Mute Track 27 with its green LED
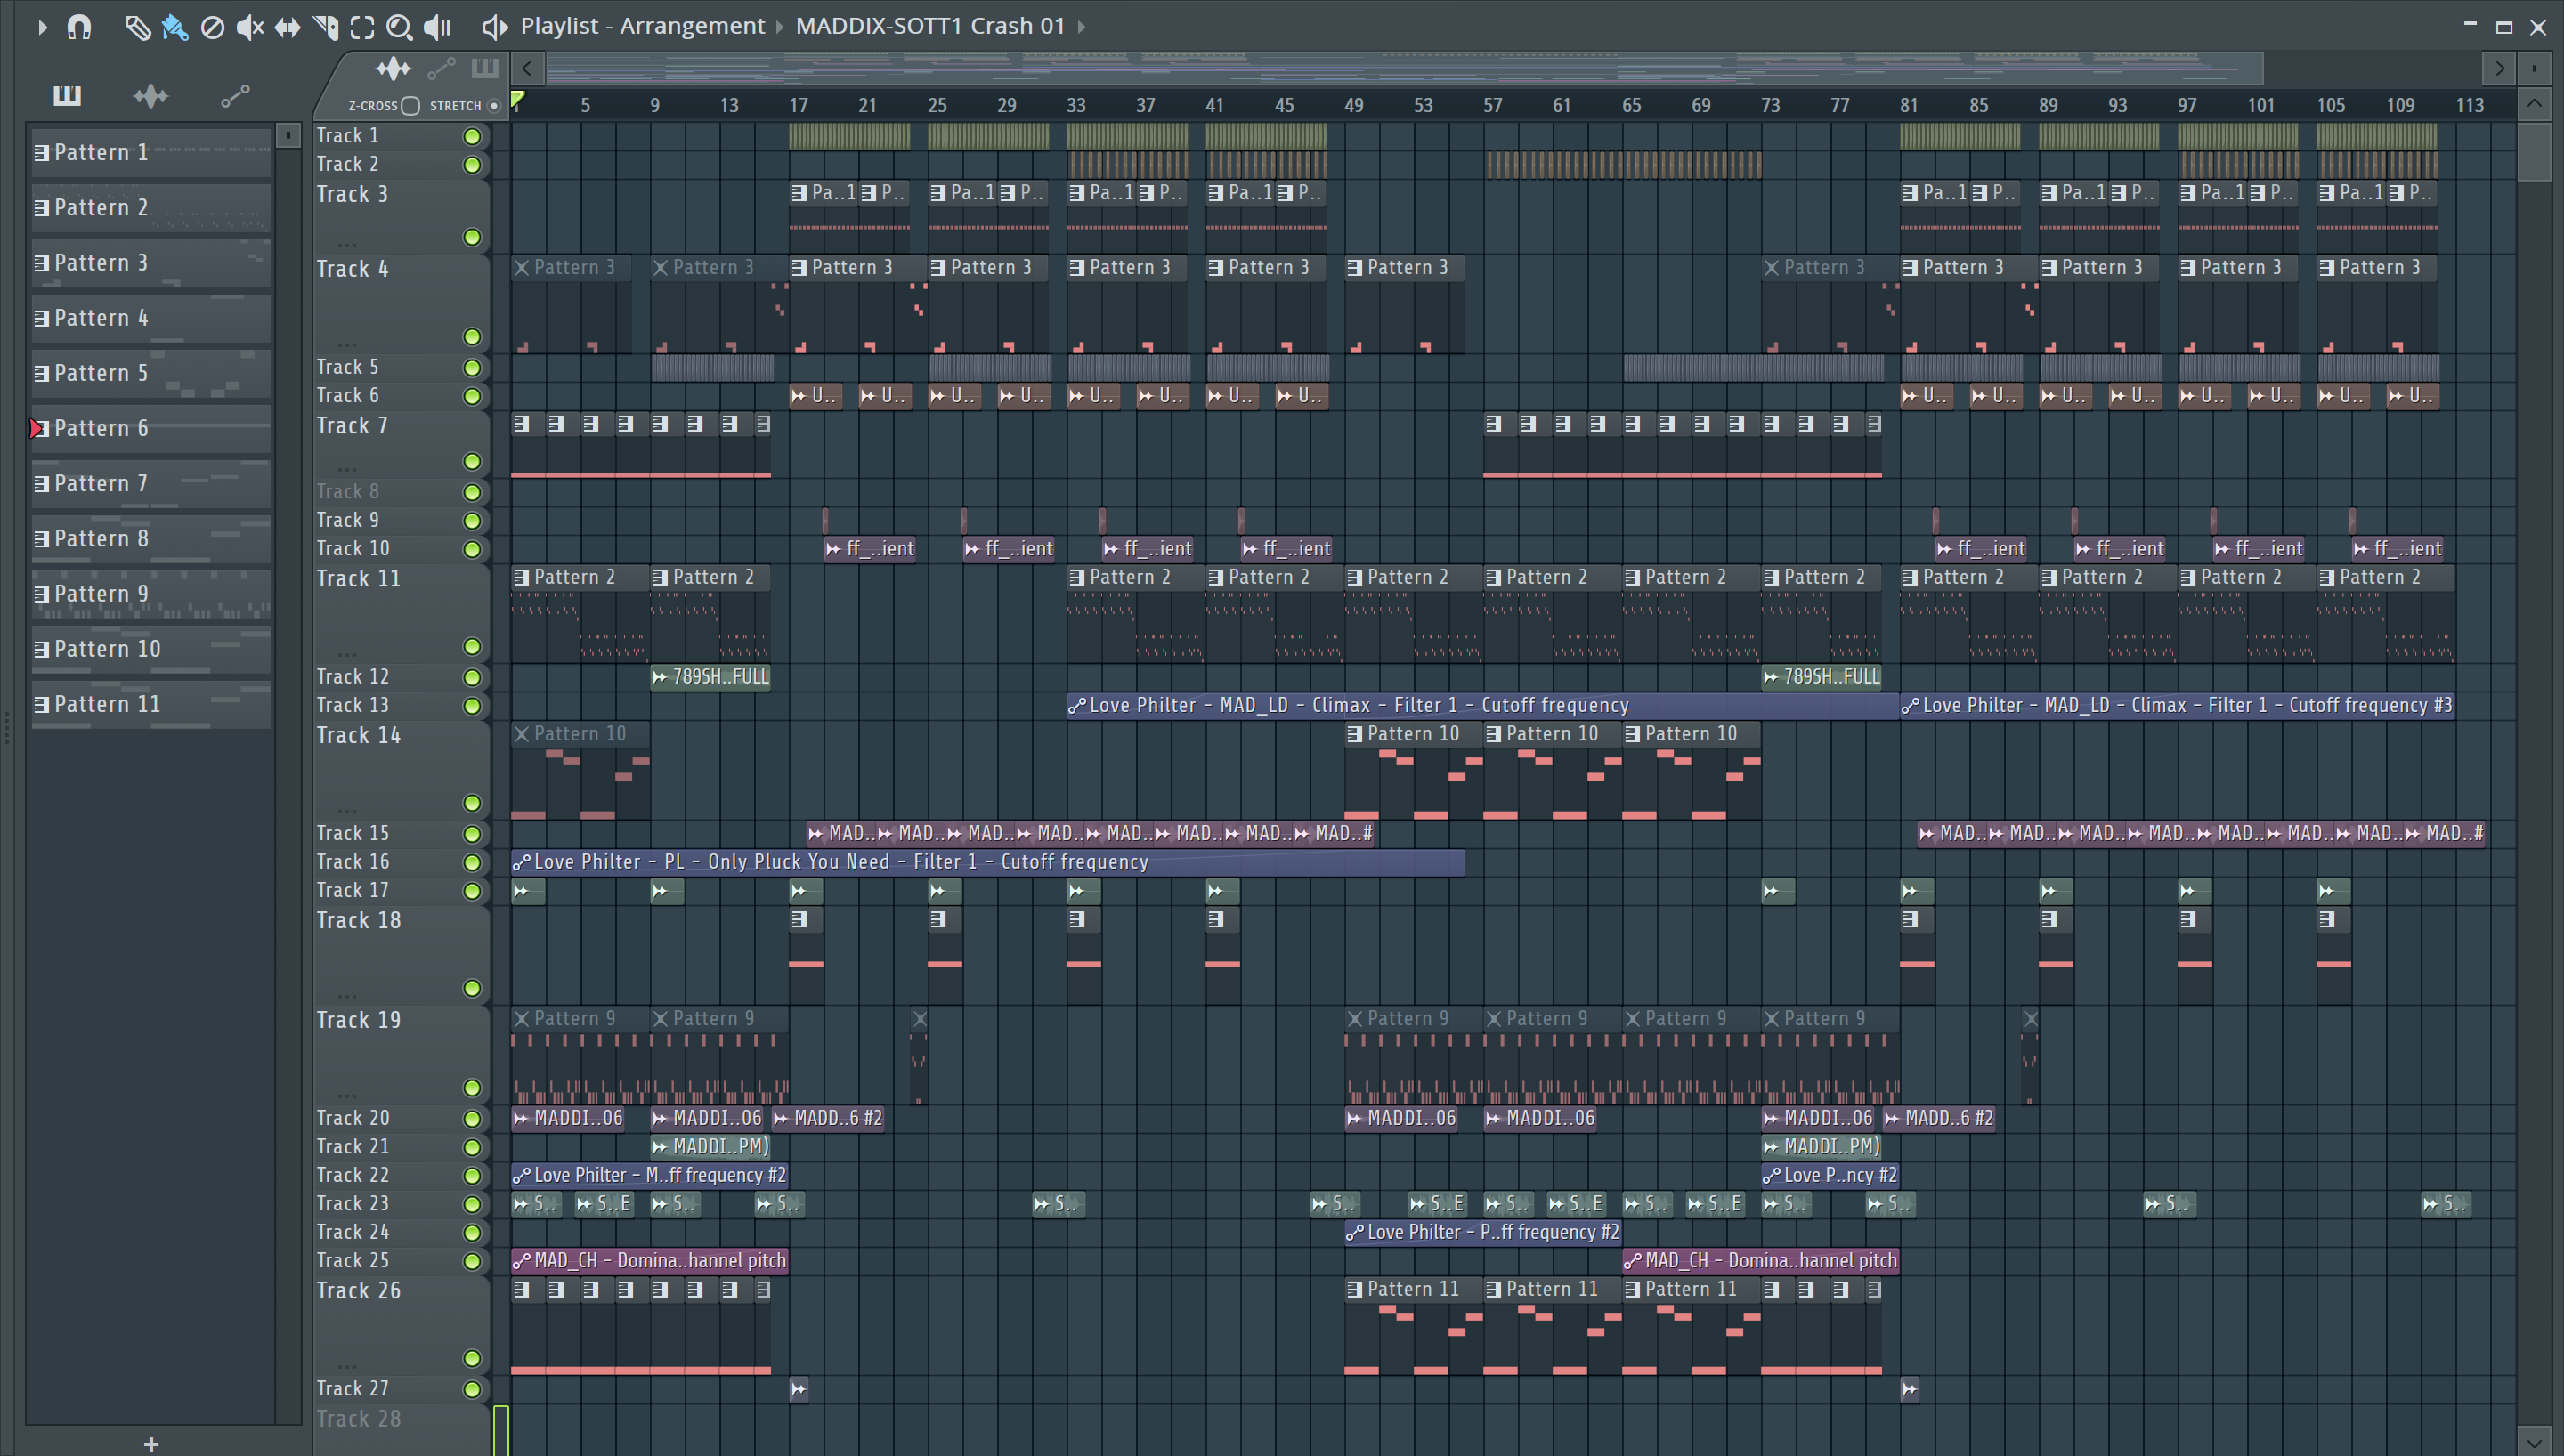This screenshot has height=1456, width=2564. click(472, 1389)
